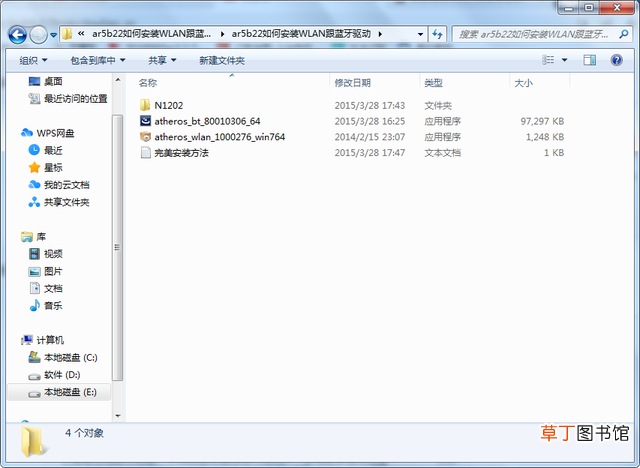Open the 包含到库中 menu

pyautogui.click(x=98, y=60)
